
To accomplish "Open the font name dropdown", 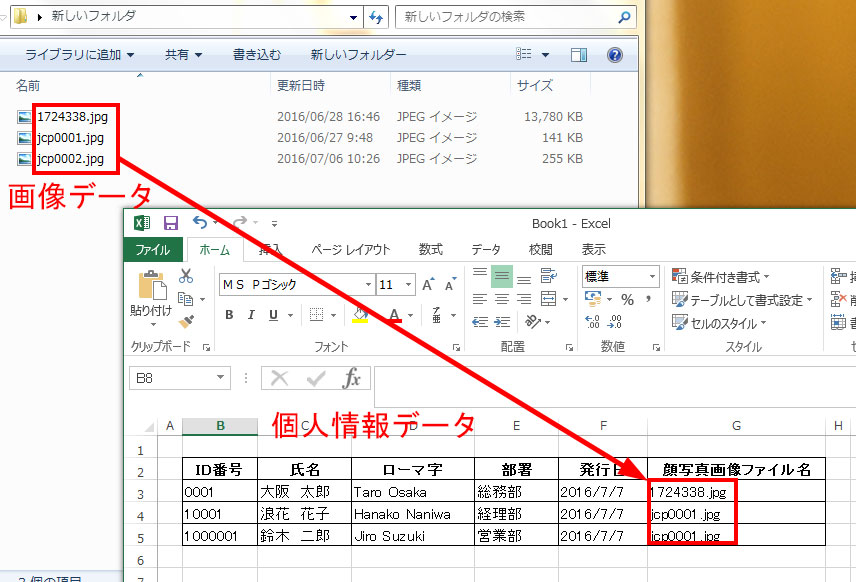I will [x=368, y=285].
